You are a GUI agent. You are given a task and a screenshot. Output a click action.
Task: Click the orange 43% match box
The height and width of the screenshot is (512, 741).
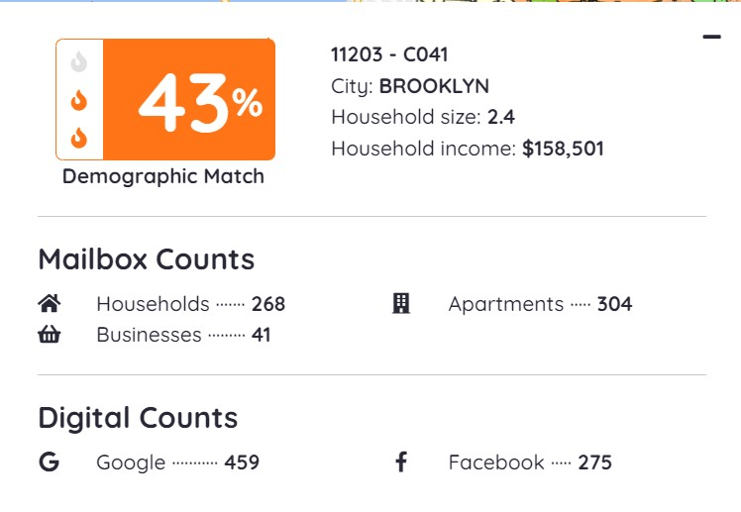click(x=190, y=100)
